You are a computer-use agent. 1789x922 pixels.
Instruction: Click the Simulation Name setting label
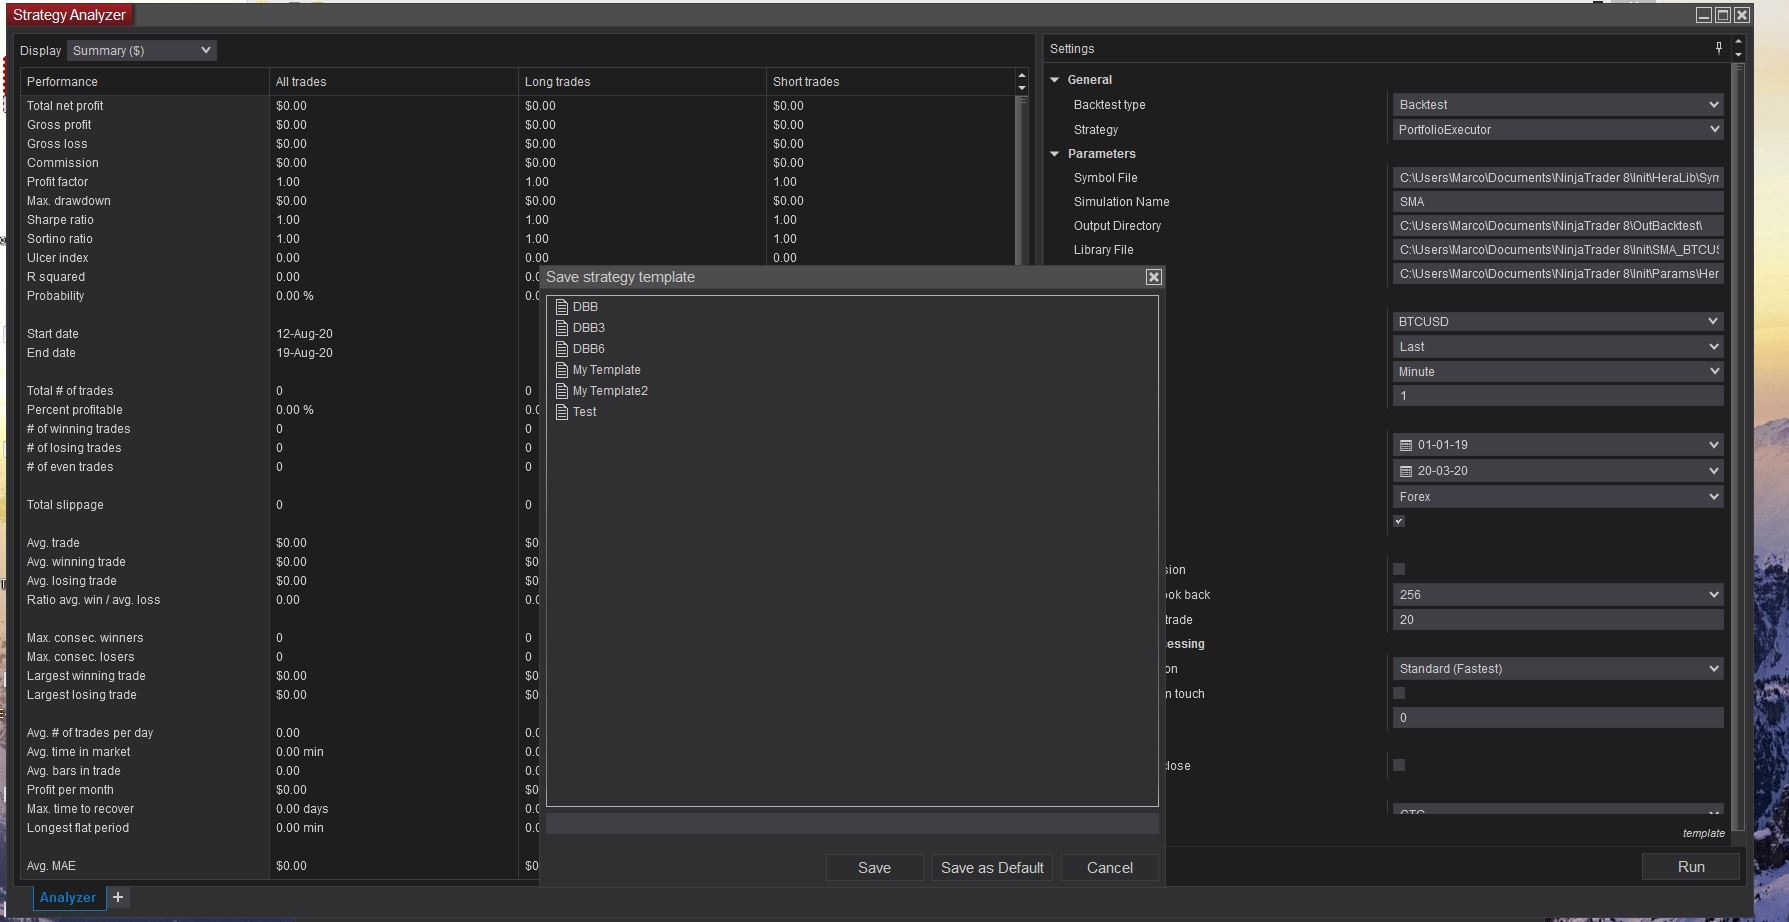pyautogui.click(x=1121, y=202)
